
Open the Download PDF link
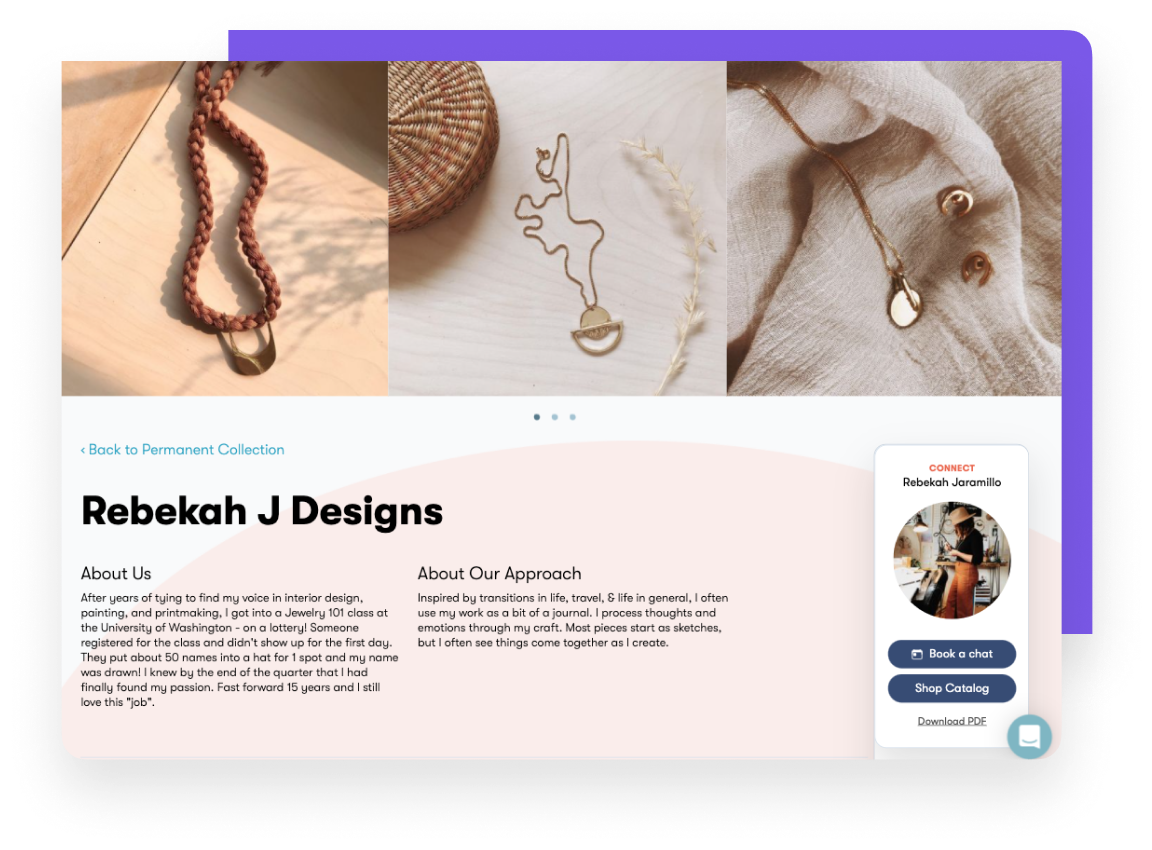[951, 721]
